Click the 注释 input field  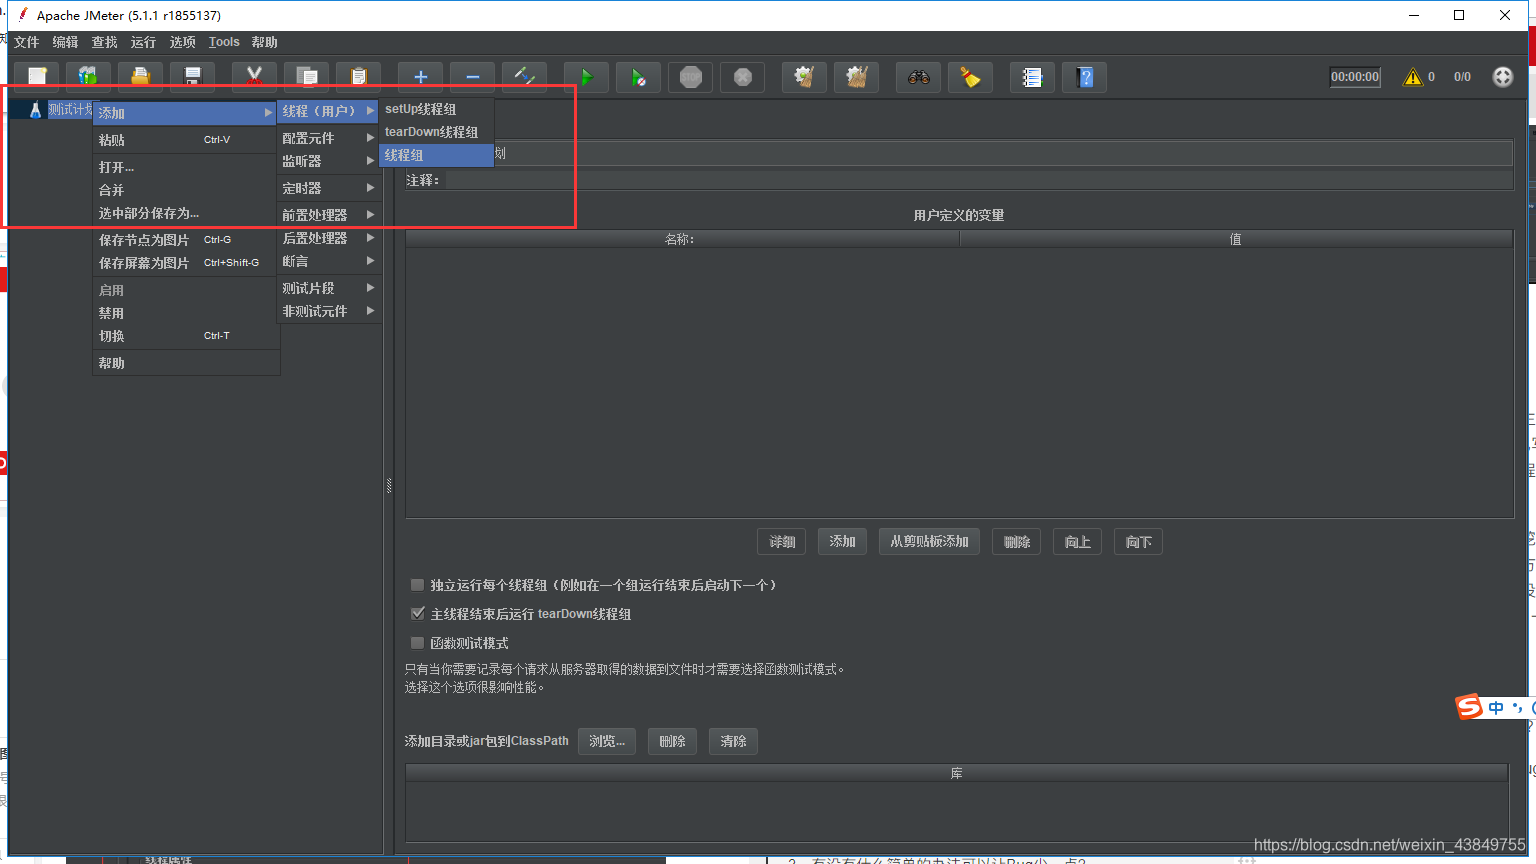[x=978, y=180]
